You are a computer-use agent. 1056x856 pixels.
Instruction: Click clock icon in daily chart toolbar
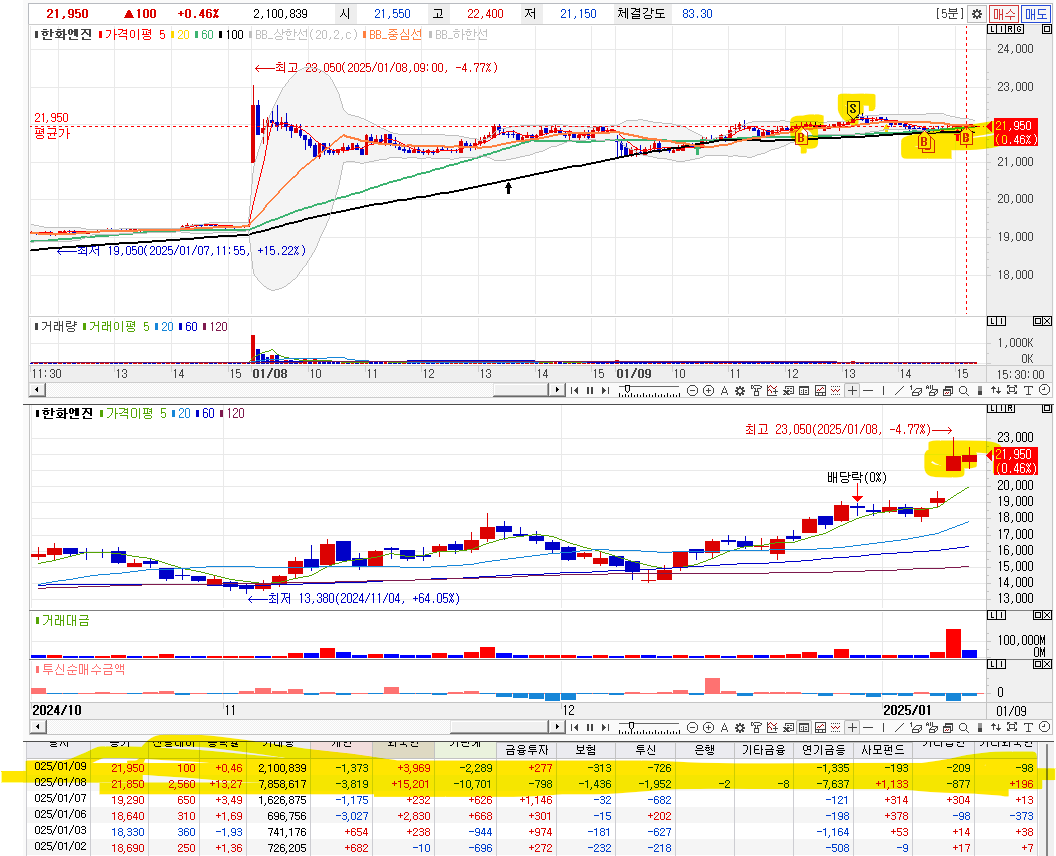point(1045,727)
